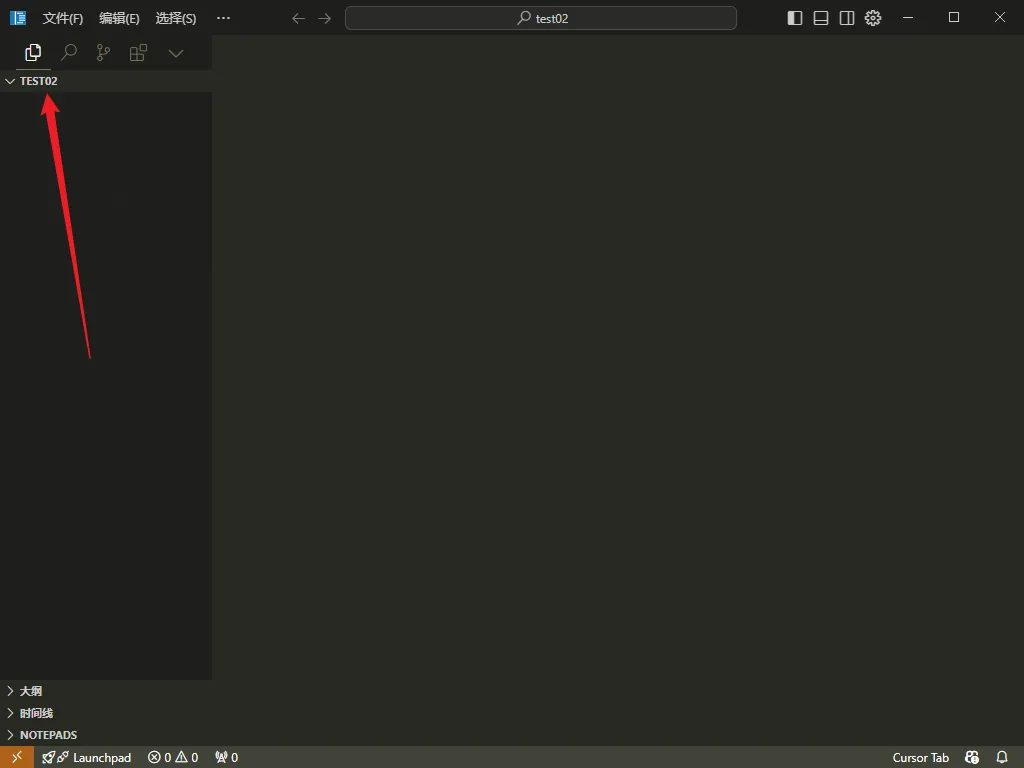Viewport: 1024px width, 768px height.
Task: Open the Source Control view icon
Action: click(103, 53)
